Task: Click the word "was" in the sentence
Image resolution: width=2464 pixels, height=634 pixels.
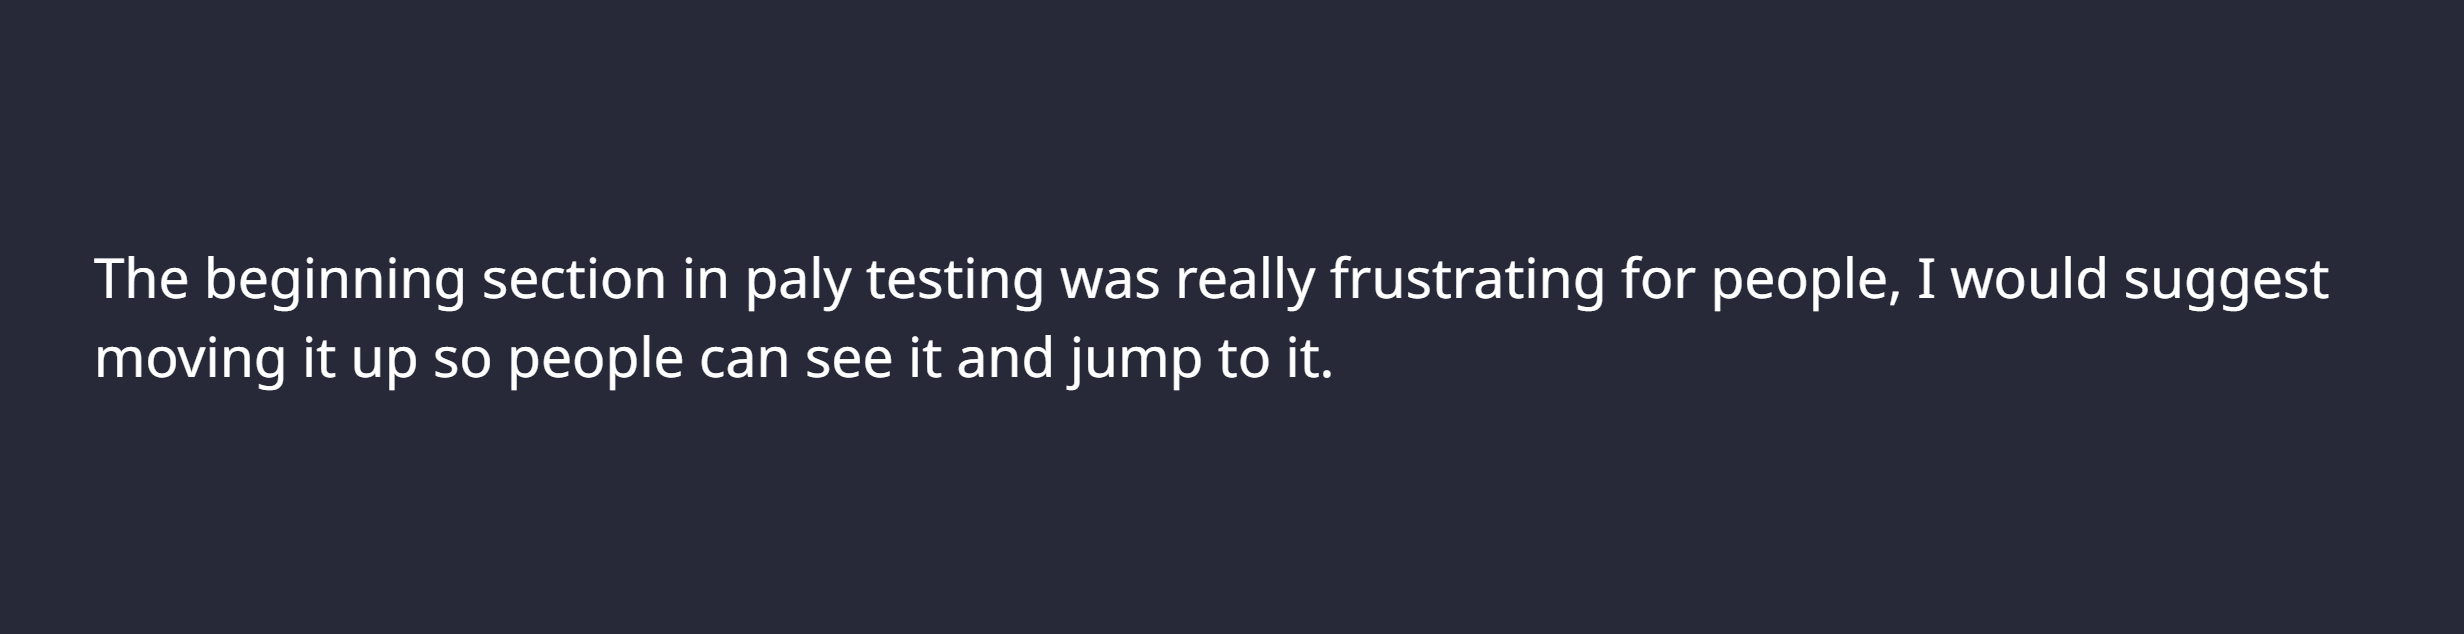Action: [1109, 279]
